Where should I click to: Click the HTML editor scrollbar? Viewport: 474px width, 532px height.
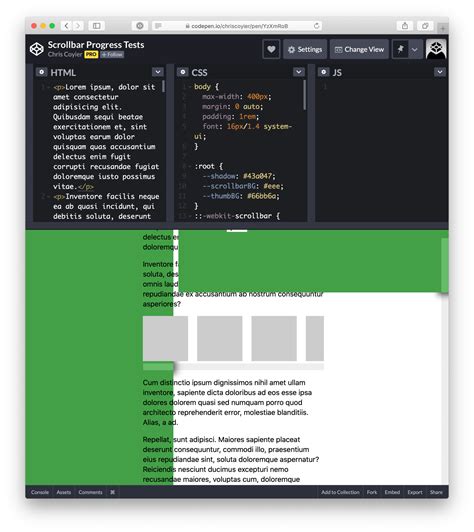point(164,86)
